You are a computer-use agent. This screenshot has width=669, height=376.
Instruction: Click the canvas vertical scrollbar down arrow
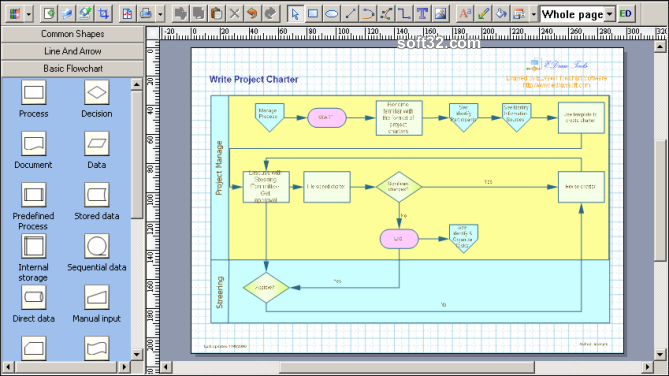coord(660,354)
